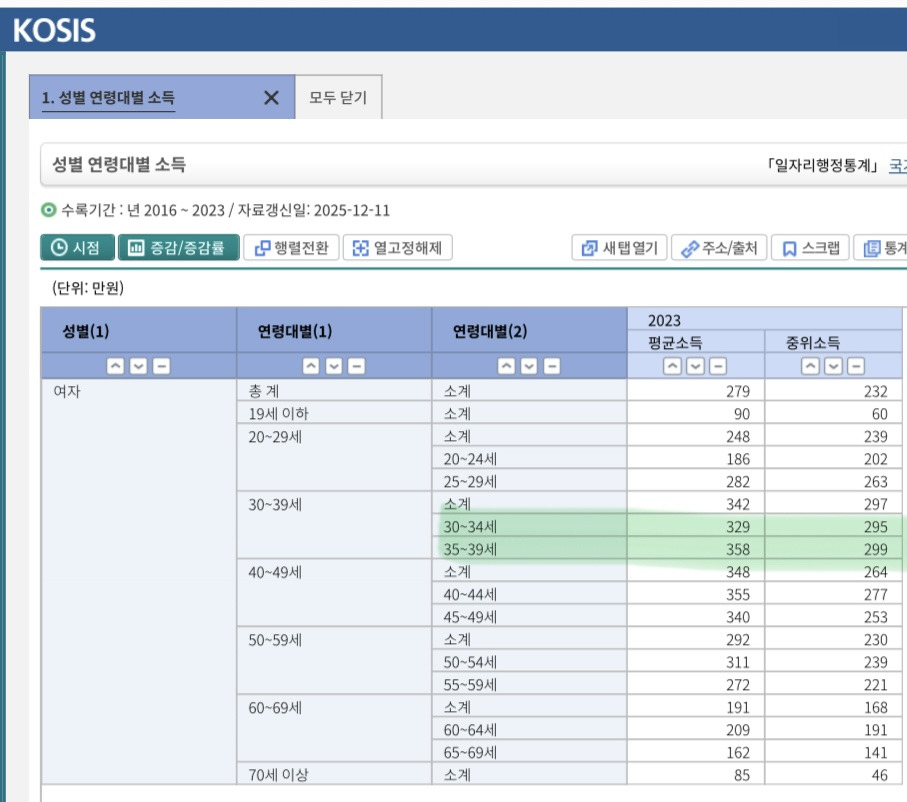Click the 시점 (time period) button
The height and width of the screenshot is (802, 907).
77,248
